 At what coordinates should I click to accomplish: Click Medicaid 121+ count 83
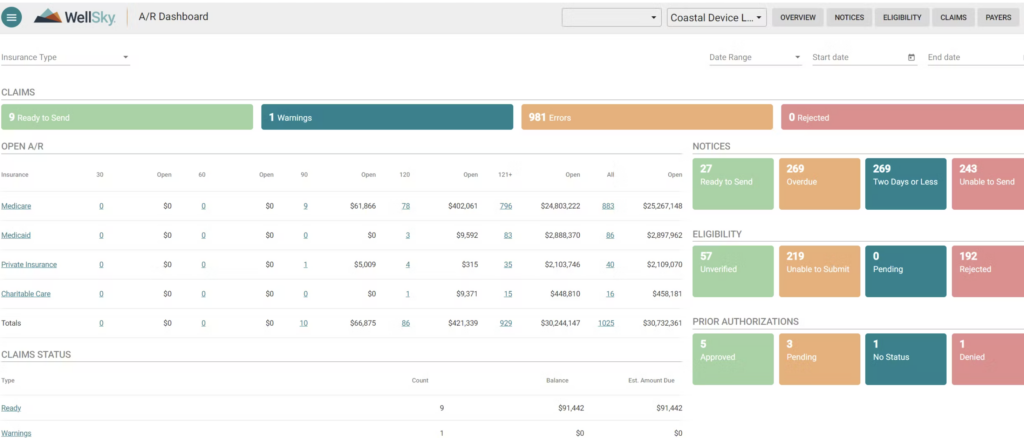pos(507,236)
